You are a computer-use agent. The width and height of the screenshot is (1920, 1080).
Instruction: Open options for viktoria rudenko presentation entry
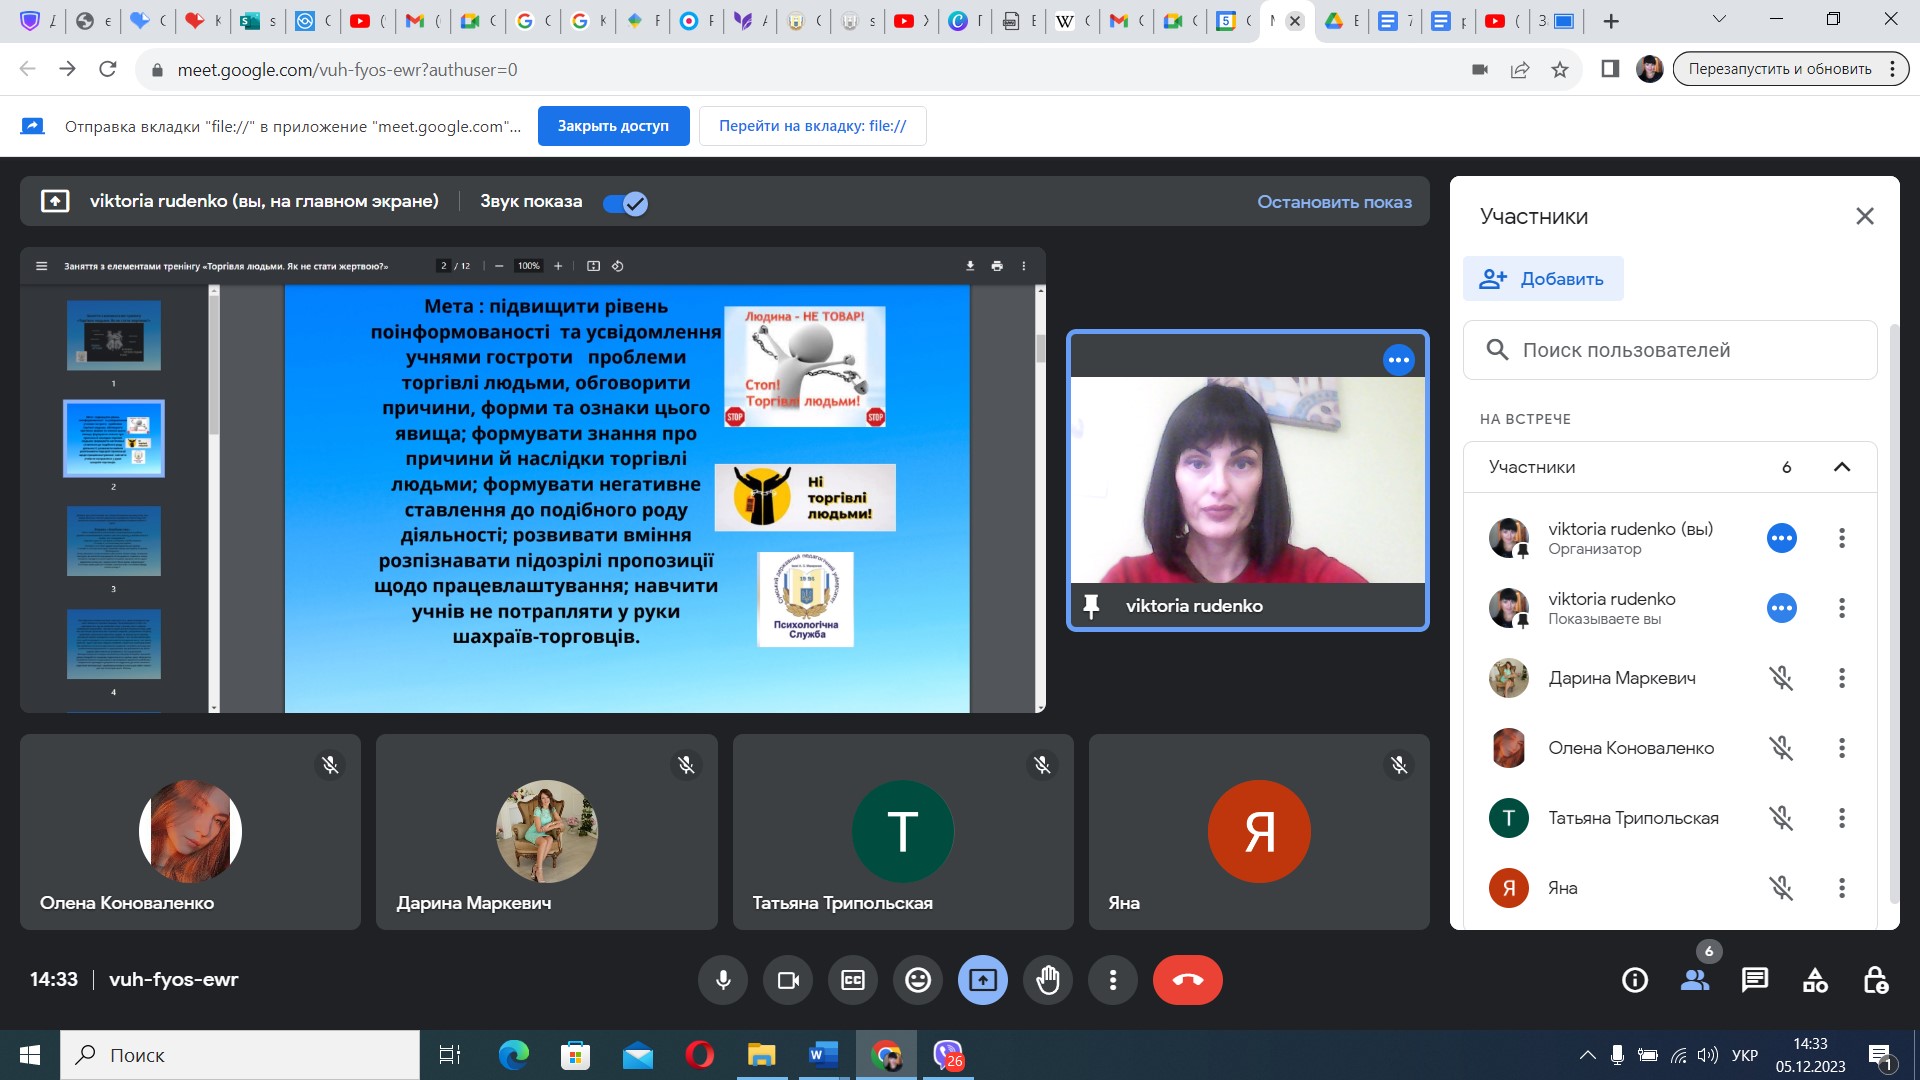pos(1842,608)
